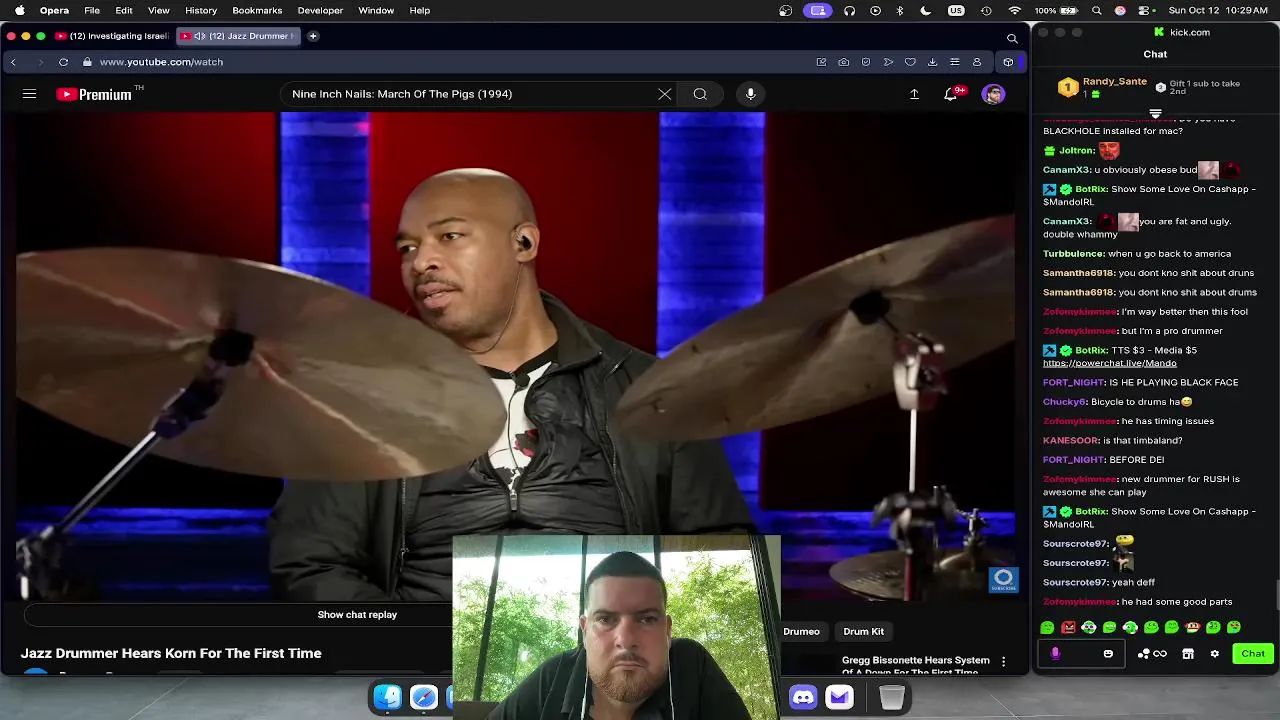Open Spotlight search in menu bar
The height and width of the screenshot is (720, 1280).
point(1097,10)
